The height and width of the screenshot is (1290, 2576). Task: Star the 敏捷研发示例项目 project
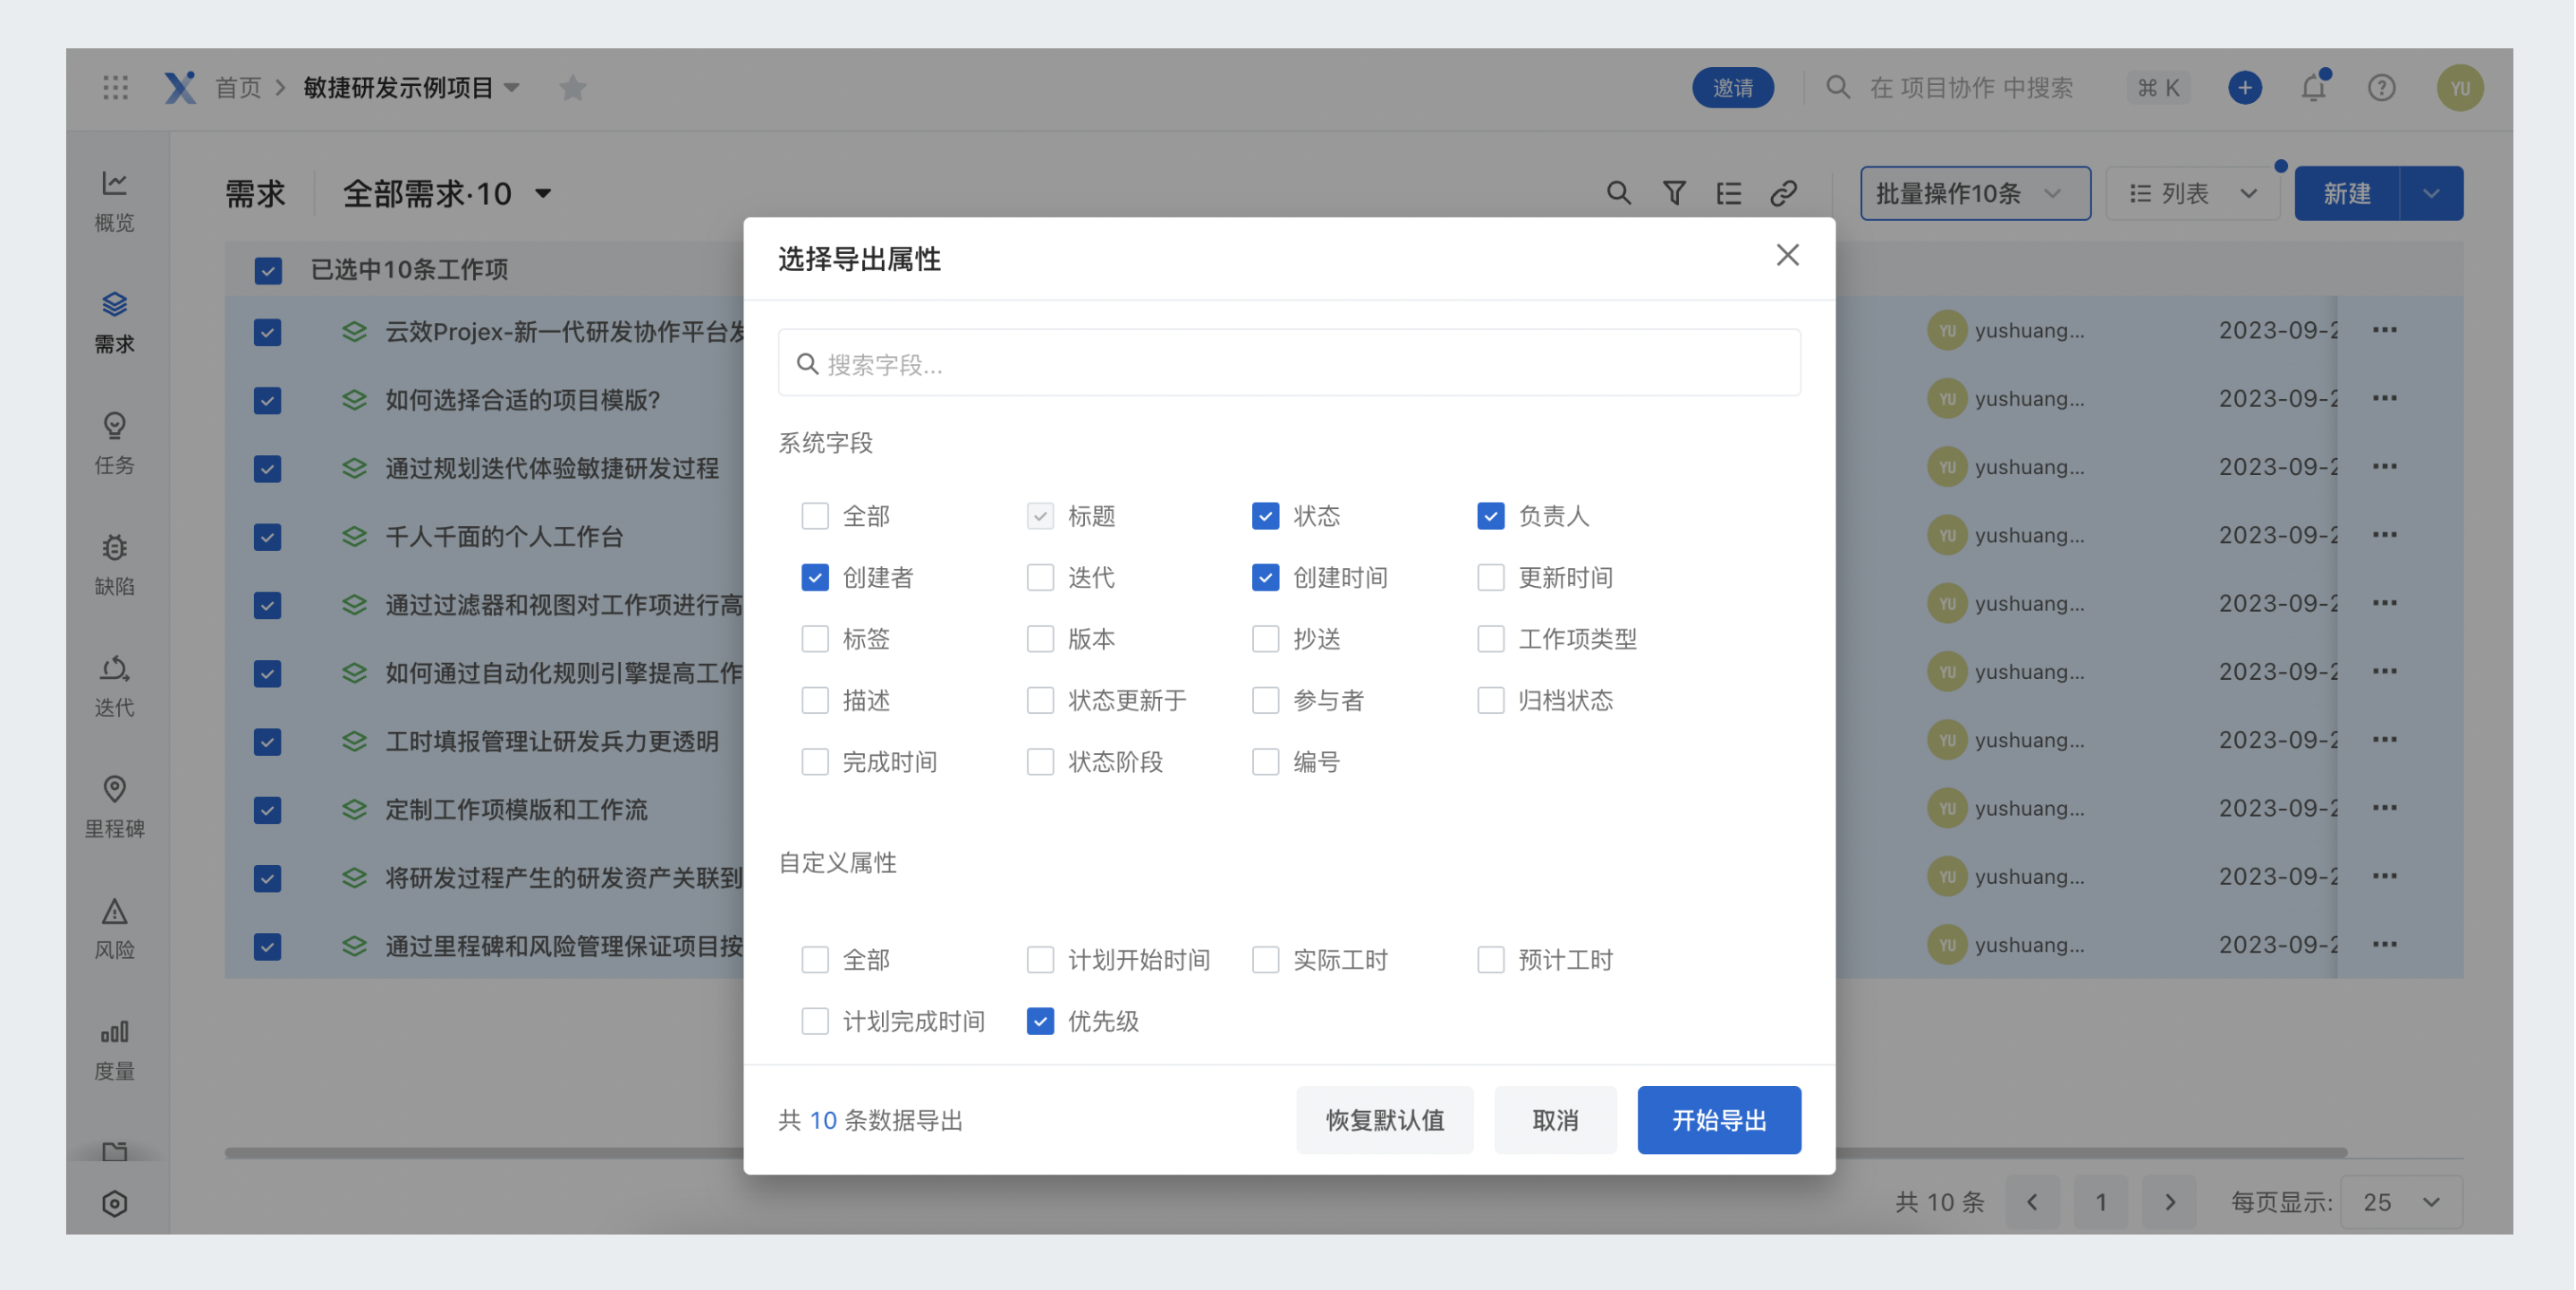[573, 88]
